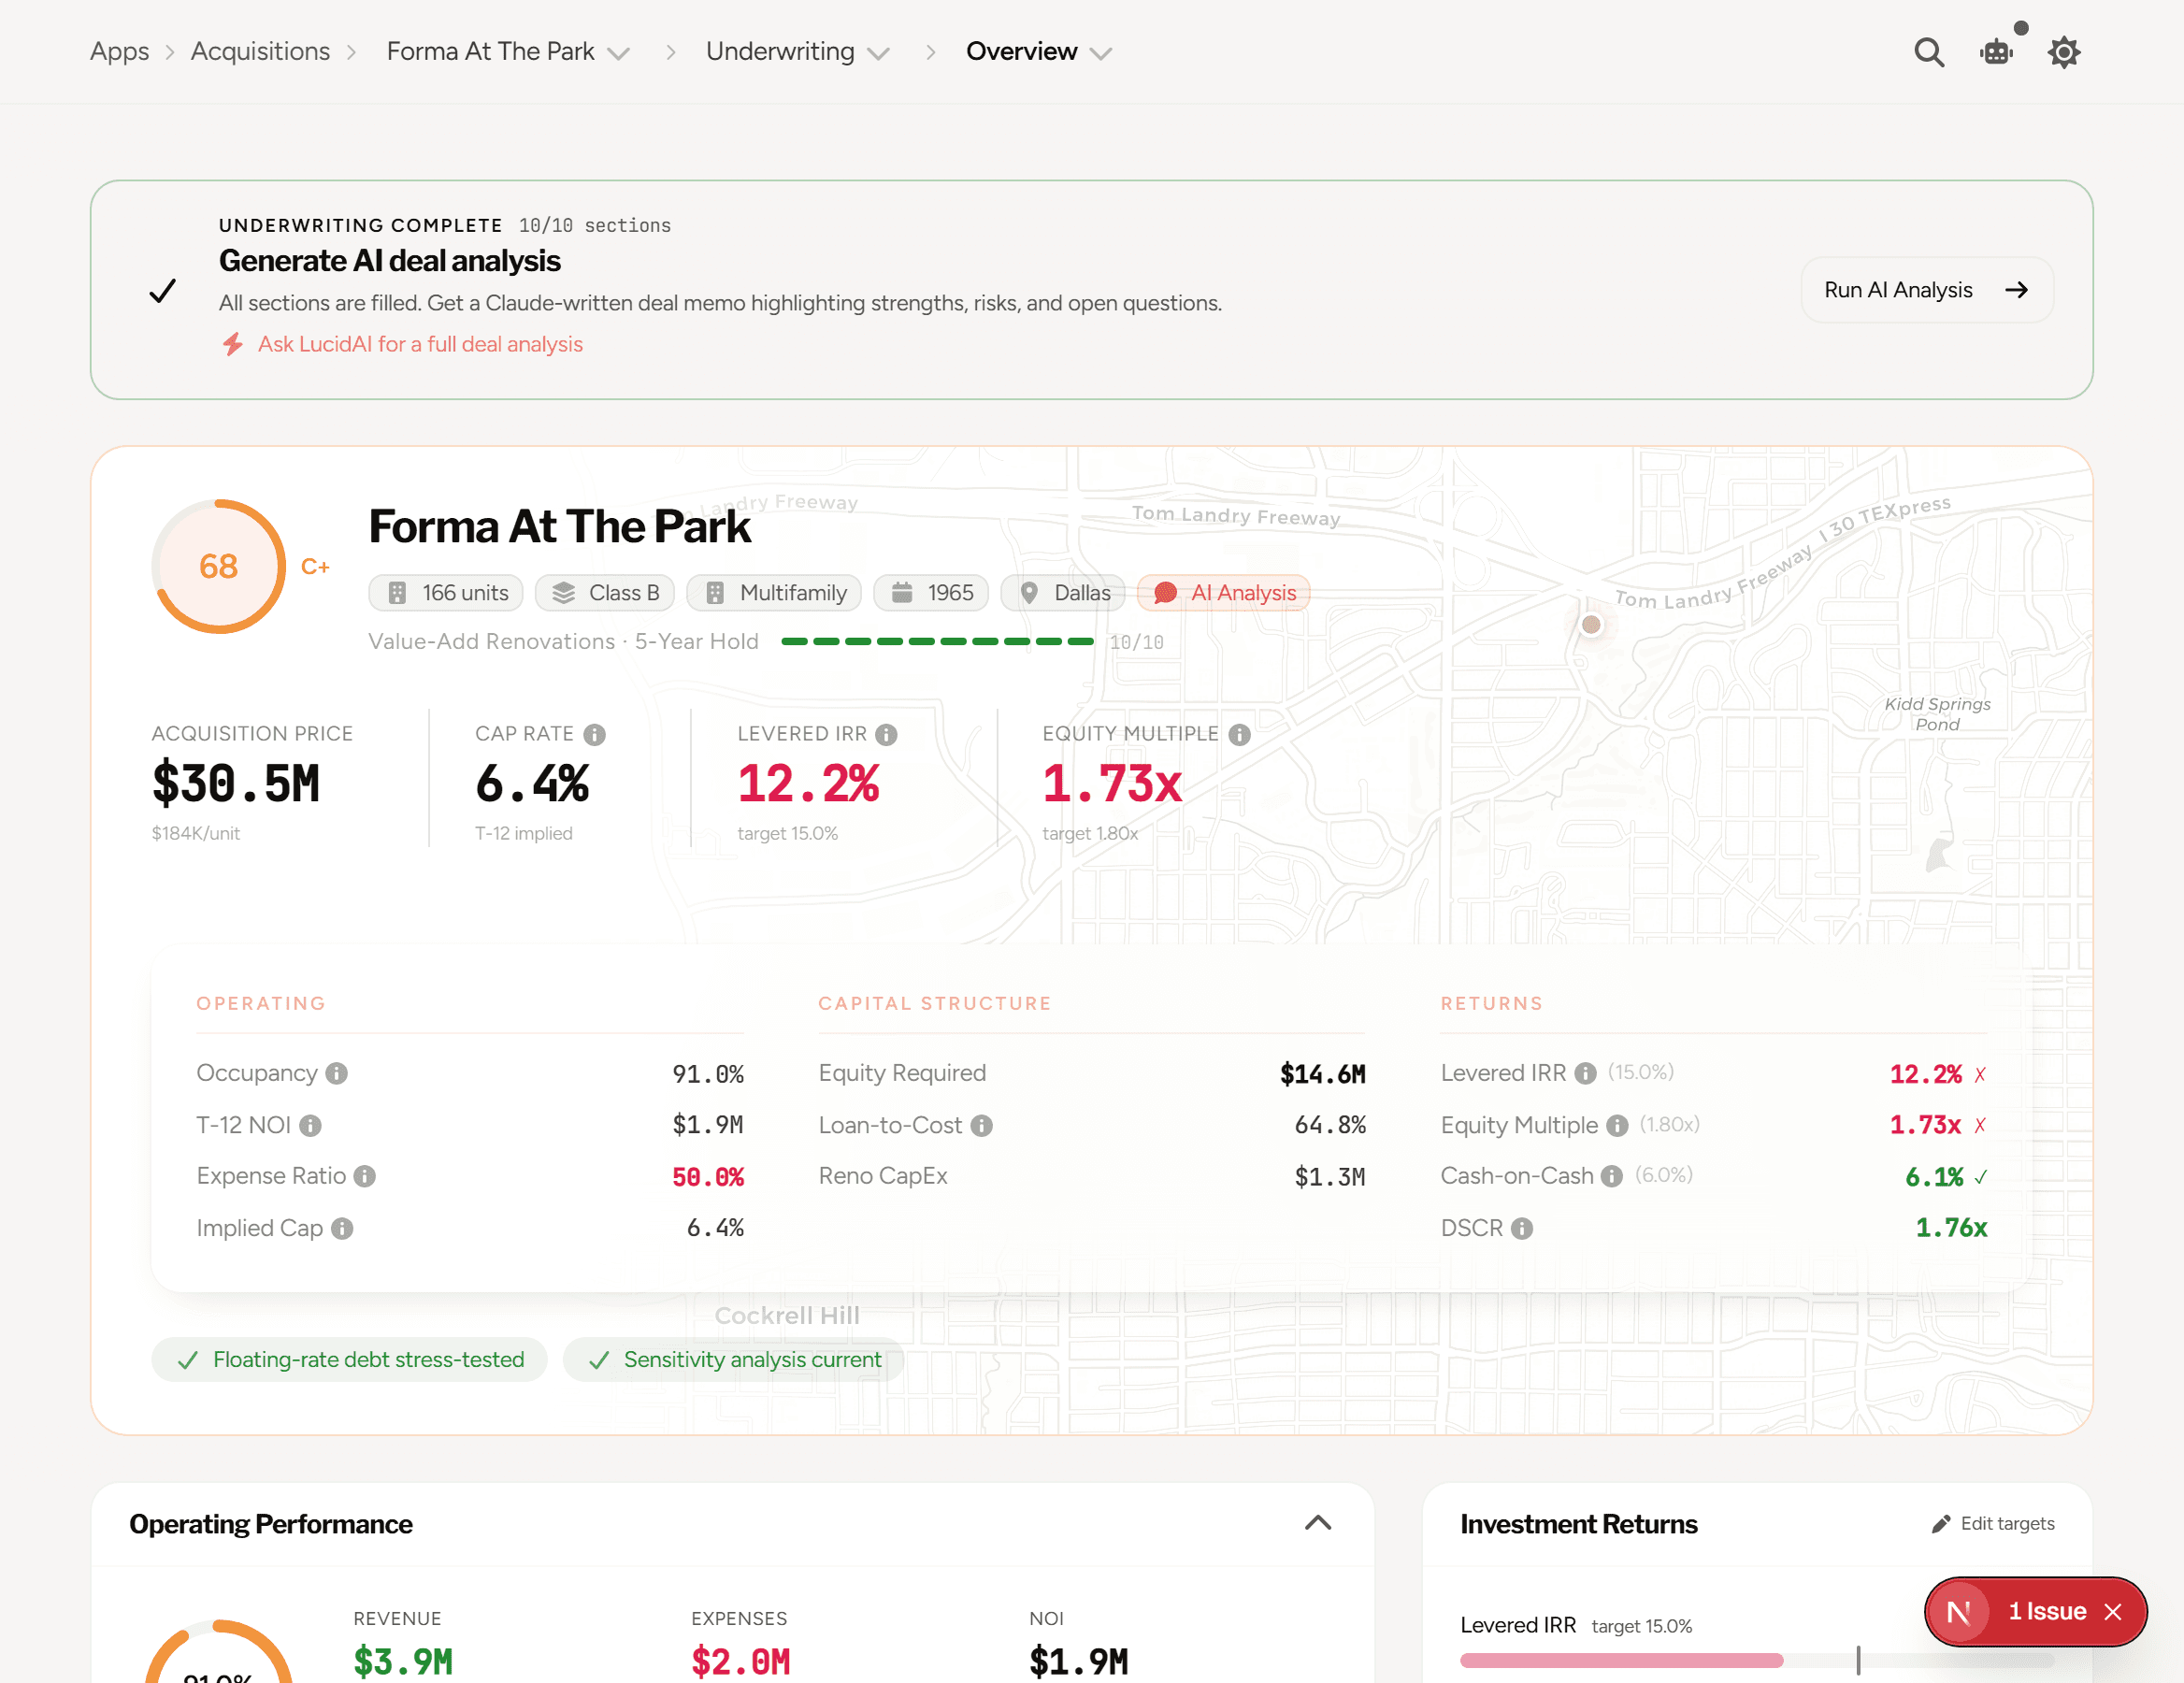
Task: Click the Levered IRR pink progress bar
Action: pos(1621,1661)
